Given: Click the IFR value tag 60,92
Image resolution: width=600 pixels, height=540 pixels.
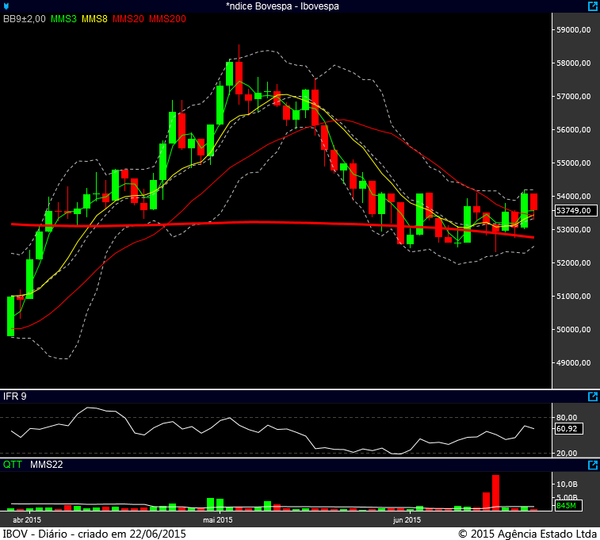Looking at the screenshot, I should click(568, 429).
